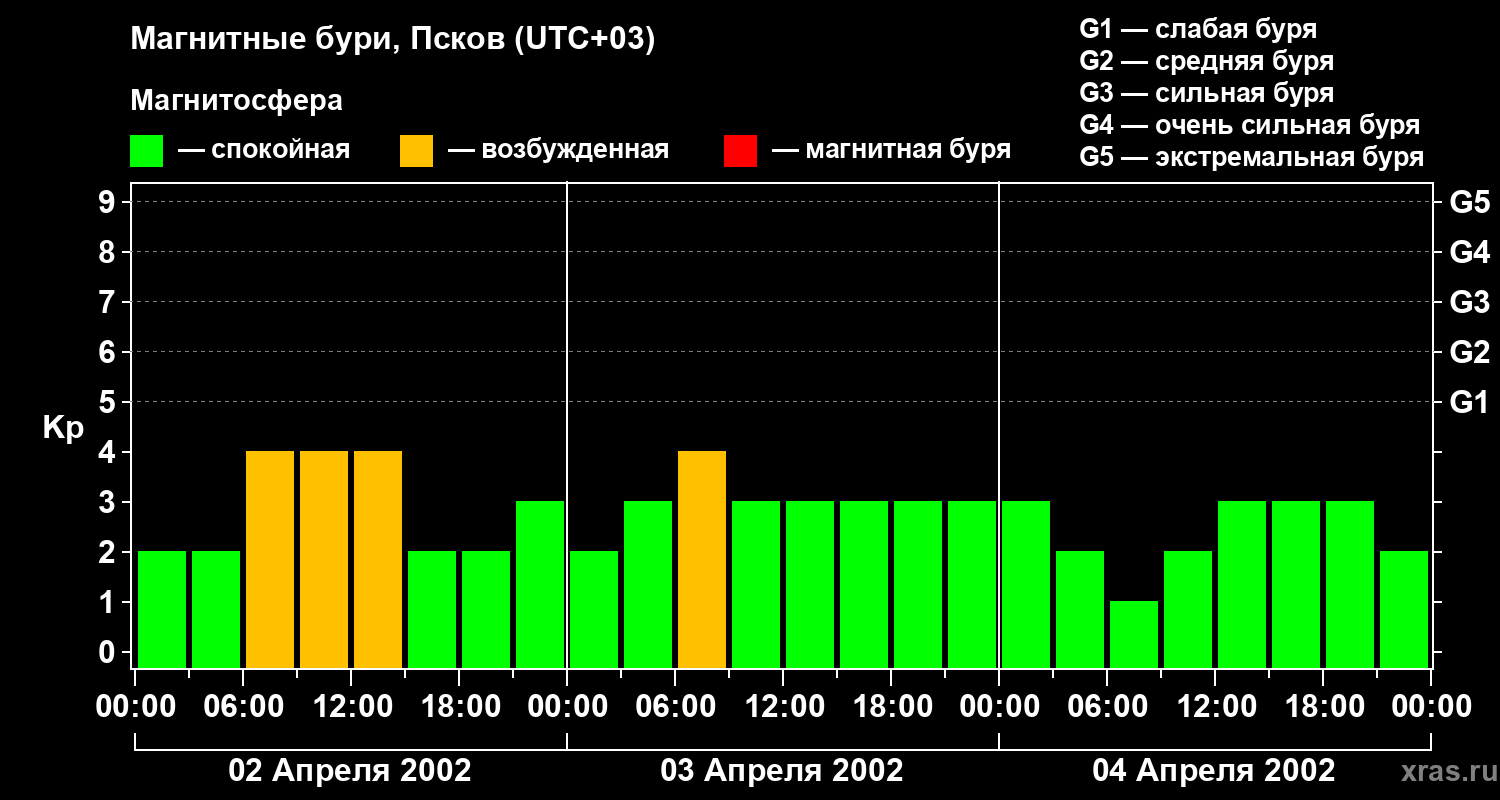Image resolution: width=1500 pixels, height=800 pixels.
Task: Click the '12:00' time tick under 02 Апреля
Action: click(x=352, y=707)
